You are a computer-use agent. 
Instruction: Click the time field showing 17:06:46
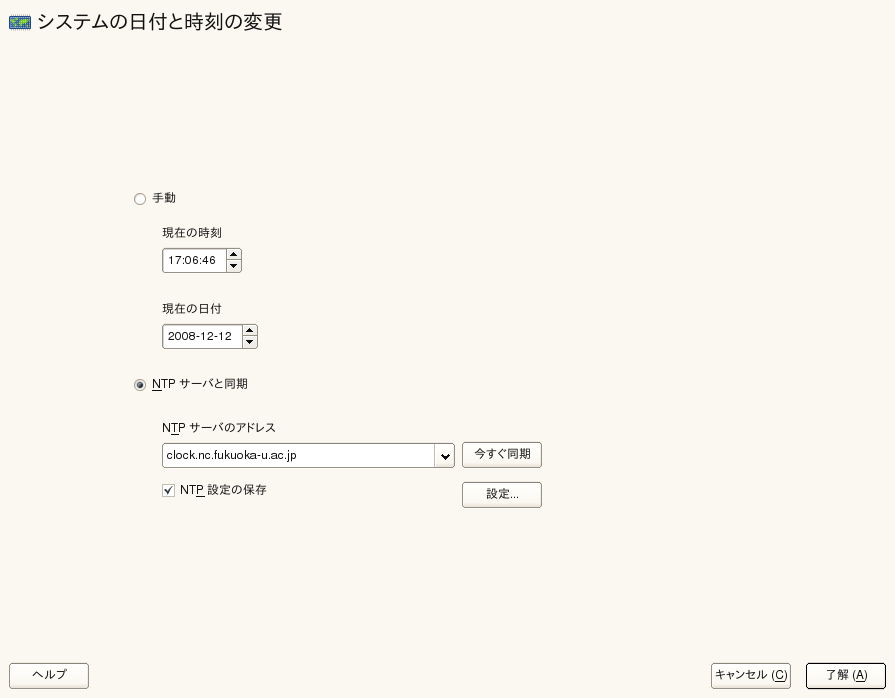(195, 260)
